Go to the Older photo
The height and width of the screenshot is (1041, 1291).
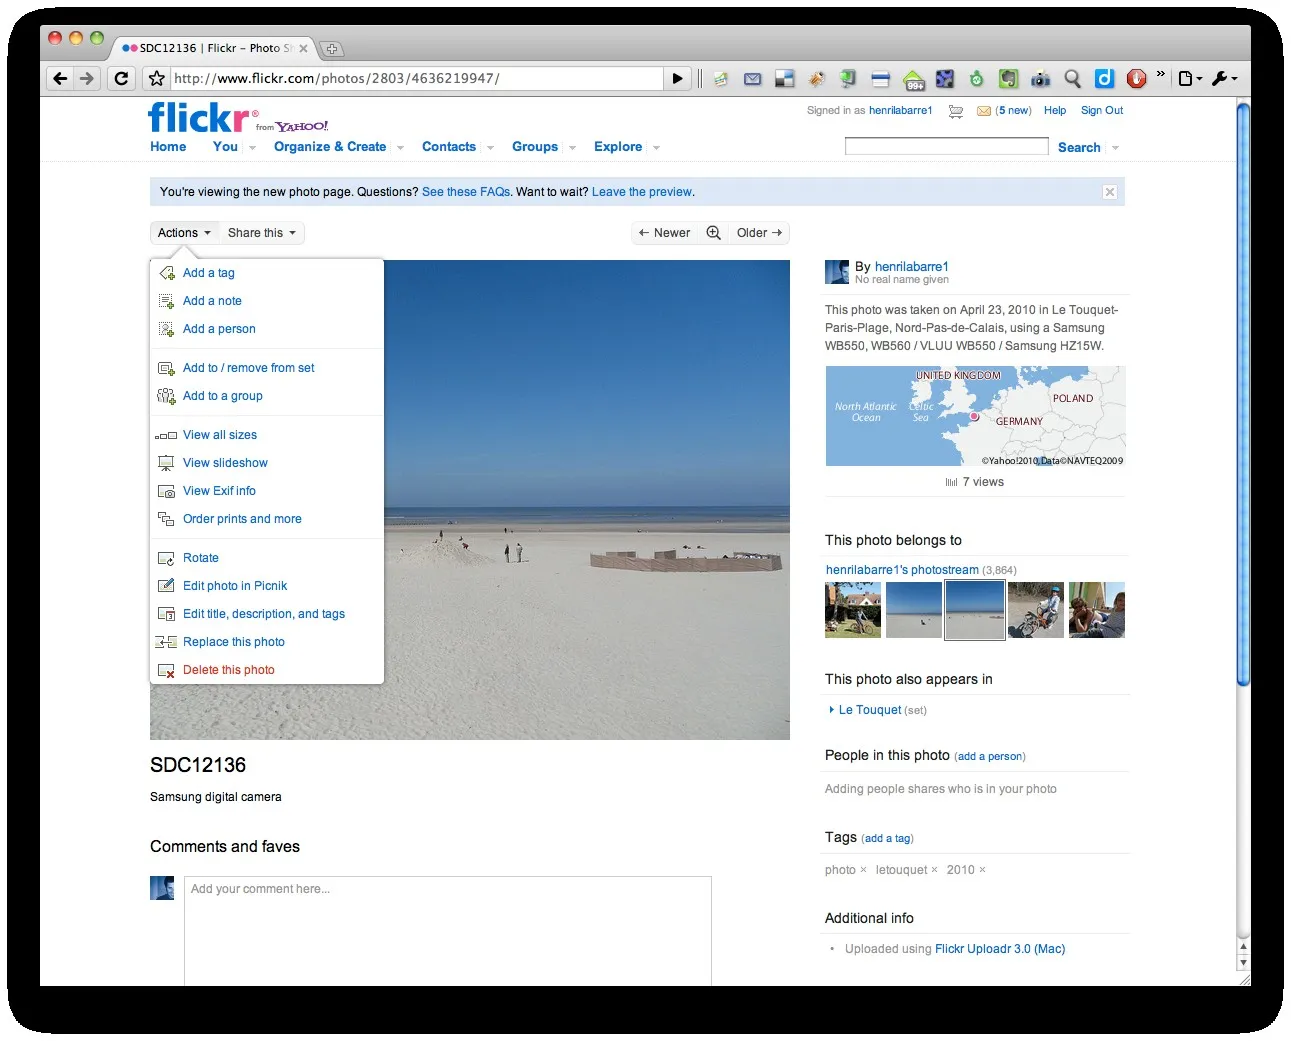pos(759,233)
